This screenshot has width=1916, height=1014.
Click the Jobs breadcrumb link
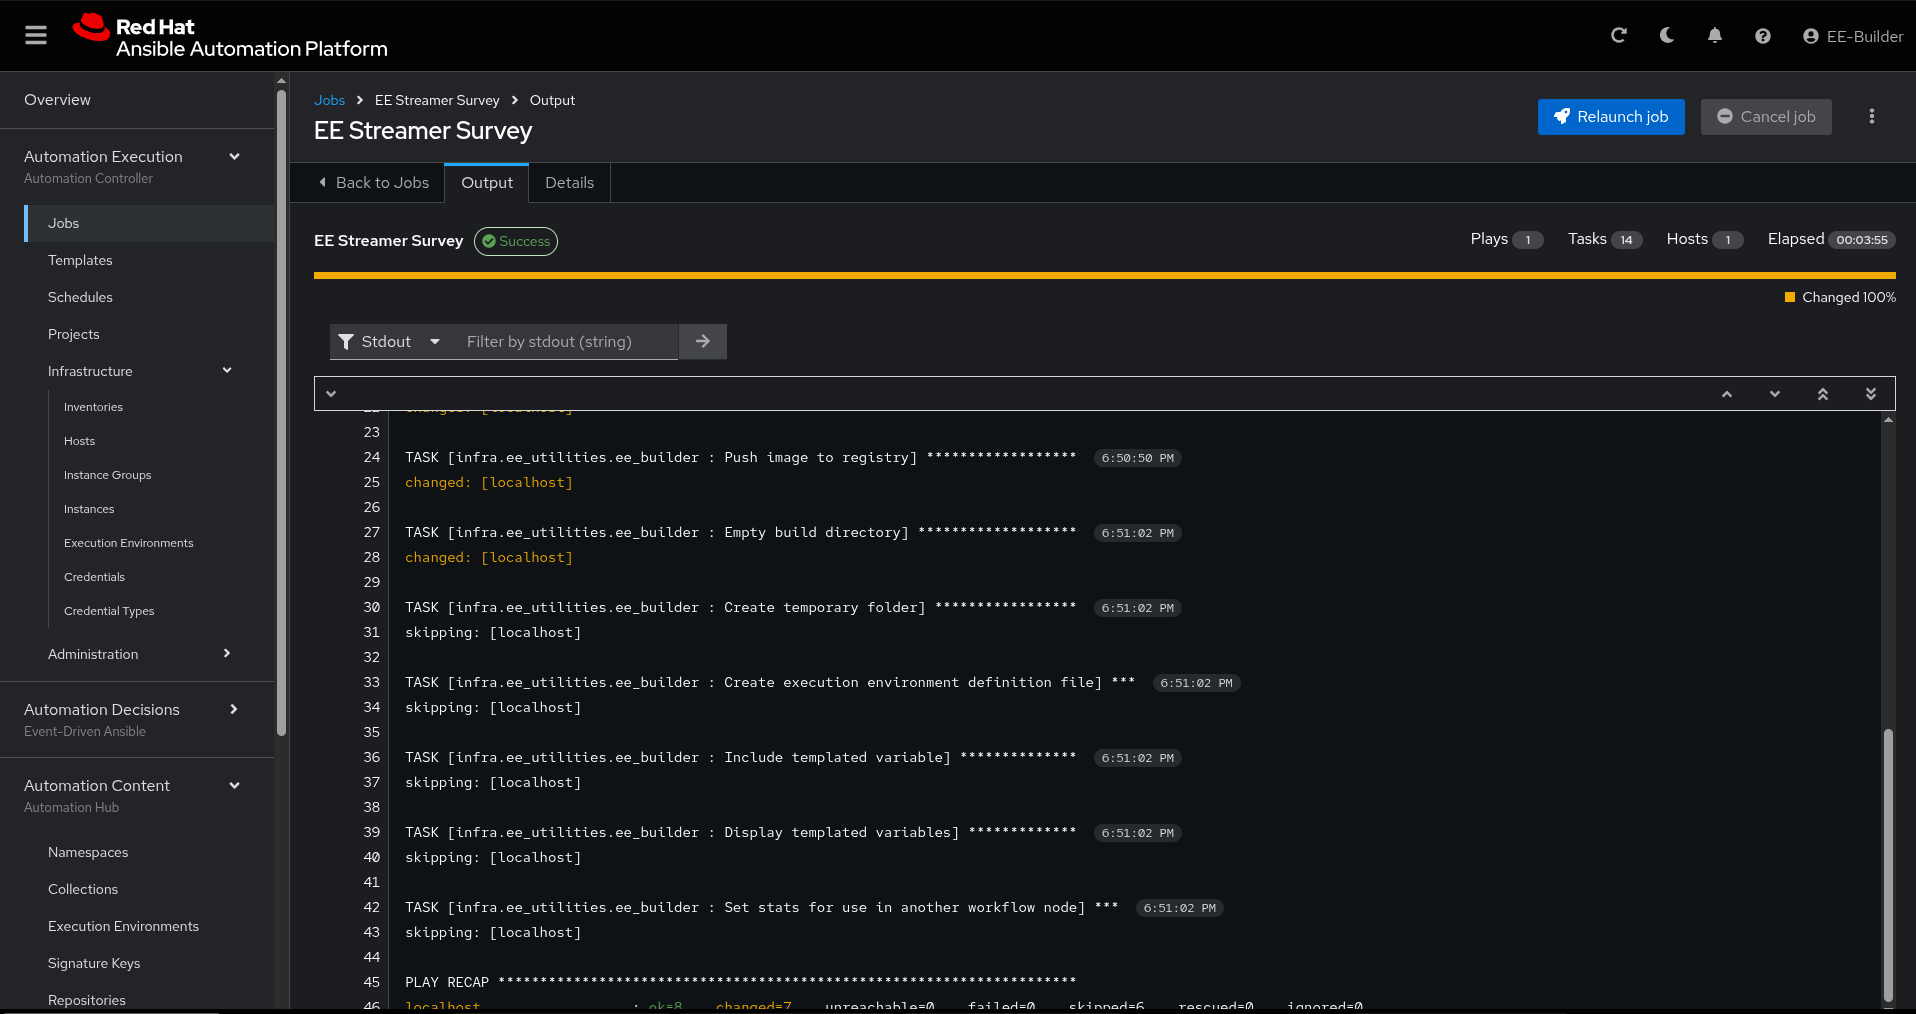(x=329, y=101)
